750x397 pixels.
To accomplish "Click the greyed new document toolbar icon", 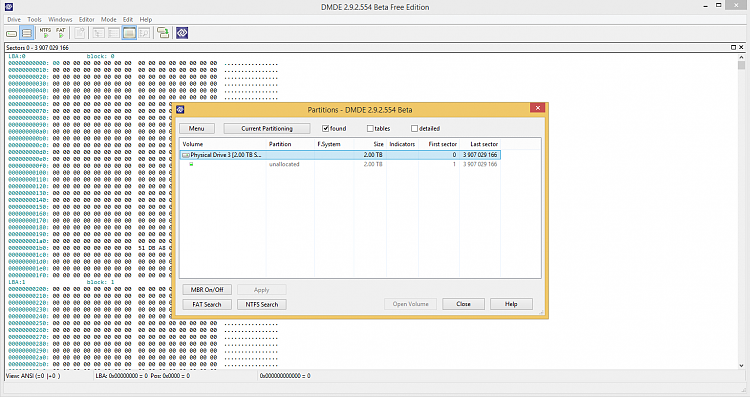I will tap(80, 33).
